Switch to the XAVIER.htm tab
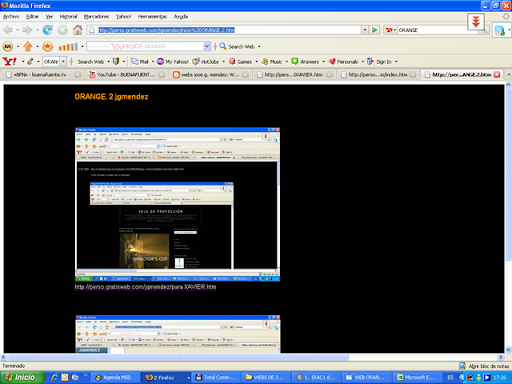The height and width of the screenshot is (384, 512). coord(295,75)
